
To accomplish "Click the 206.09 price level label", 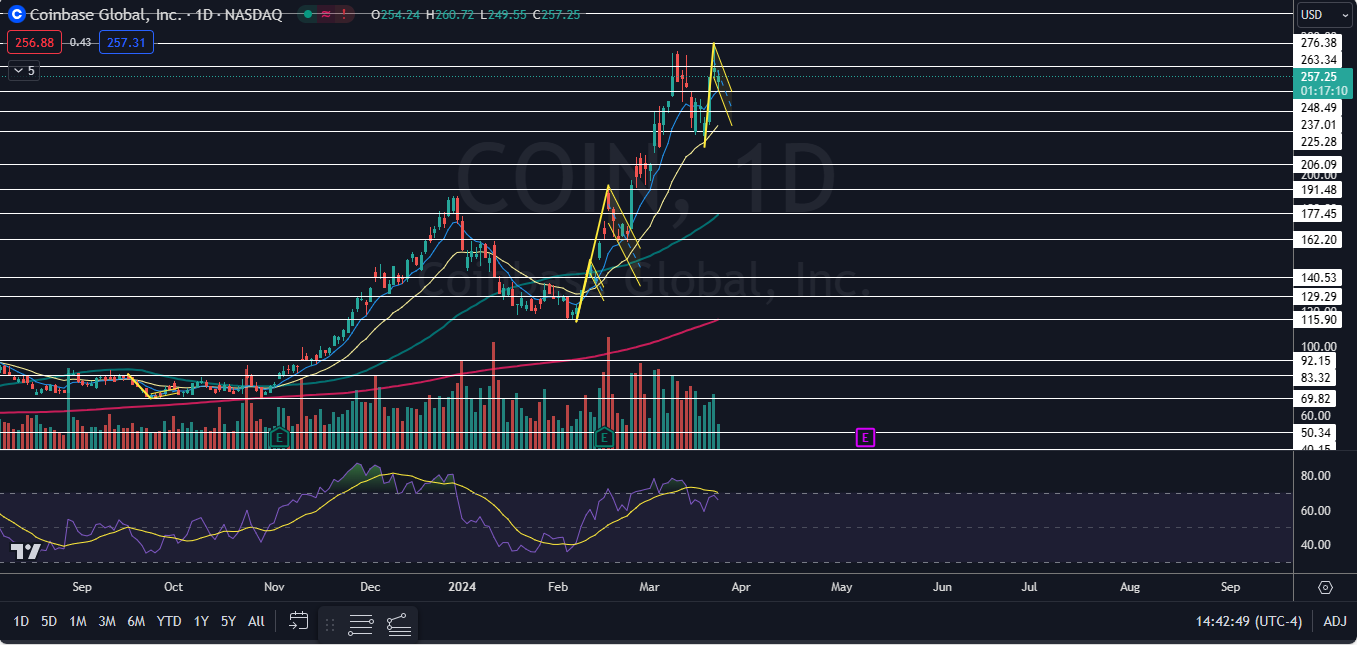I will (x=1319, y=165).
